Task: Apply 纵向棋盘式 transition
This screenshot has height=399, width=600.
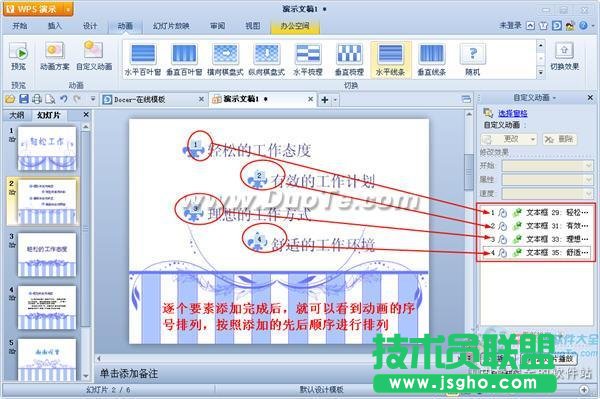Action: tap(267, 59)
